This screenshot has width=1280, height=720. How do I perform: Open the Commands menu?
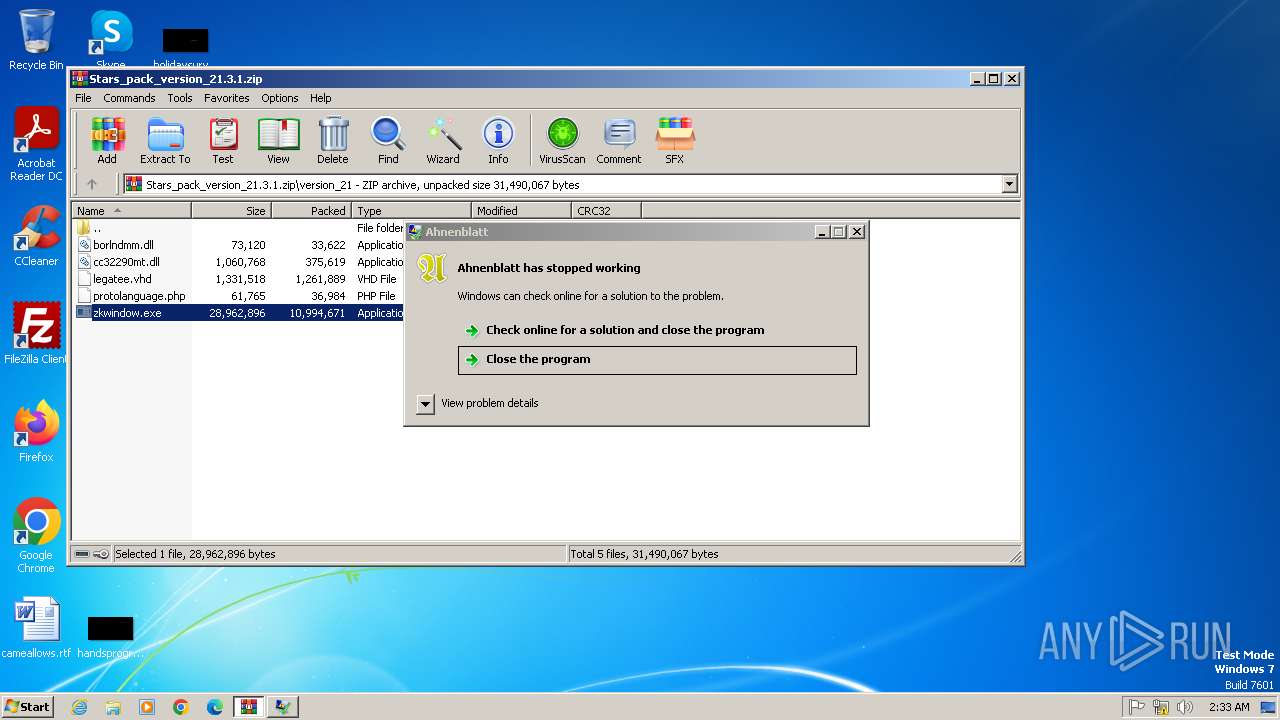point(129,98)
